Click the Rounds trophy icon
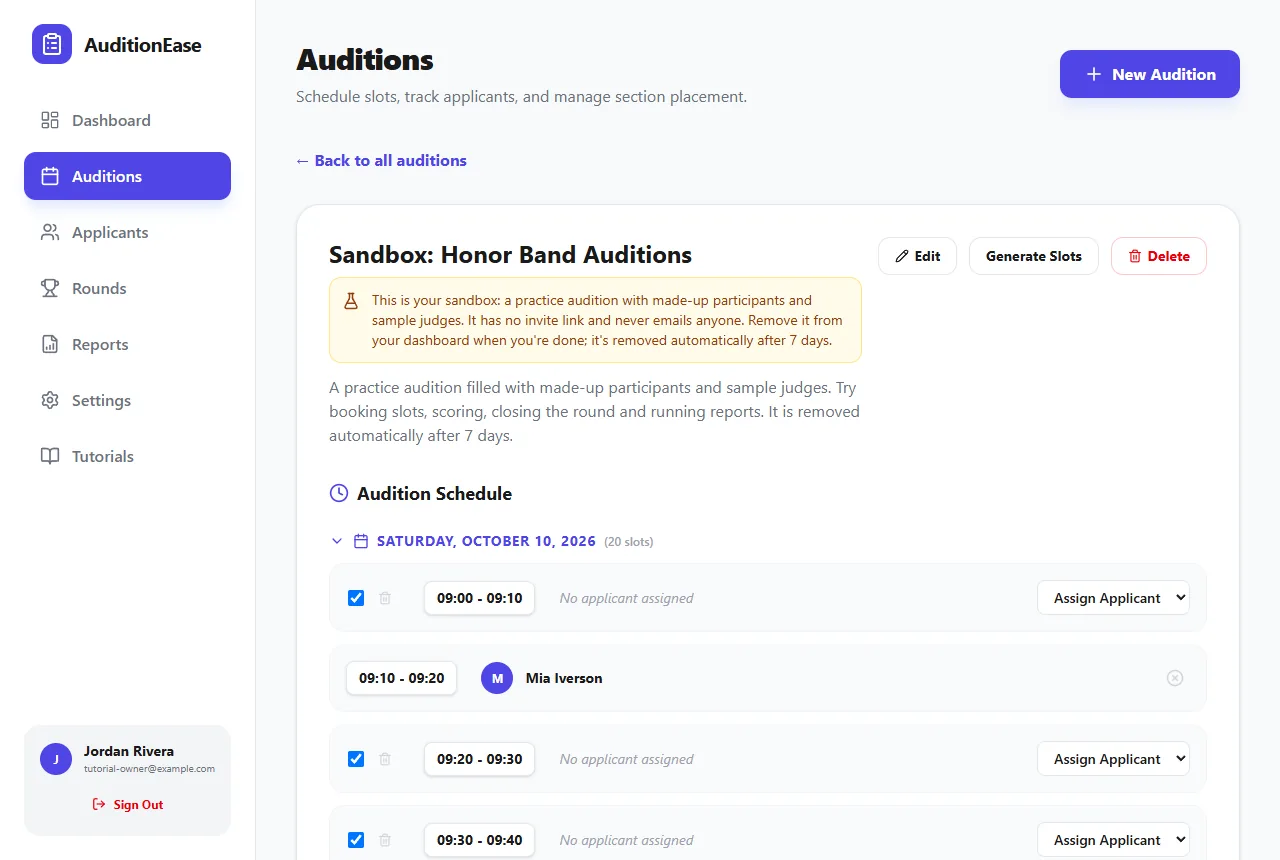This screenshot has height=860, width=1280. click(x=50, y=288)
